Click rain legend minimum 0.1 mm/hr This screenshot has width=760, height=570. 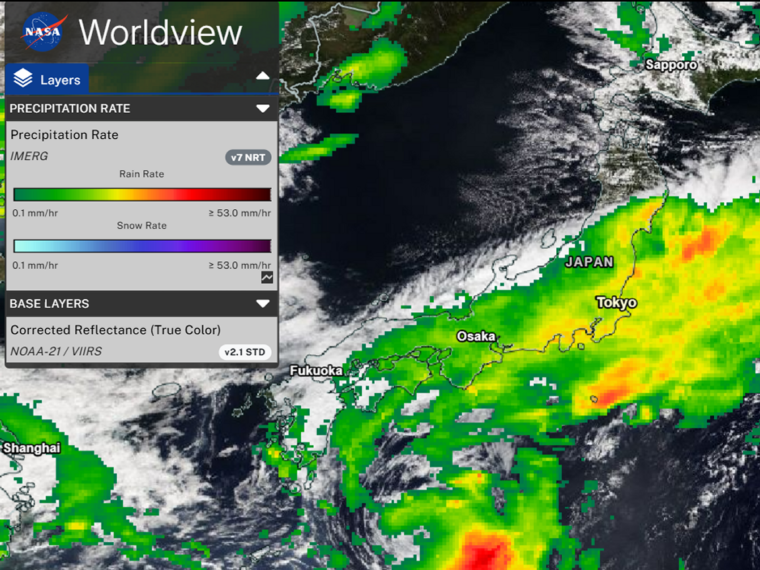pyautogui.click(x=35, y=213)
